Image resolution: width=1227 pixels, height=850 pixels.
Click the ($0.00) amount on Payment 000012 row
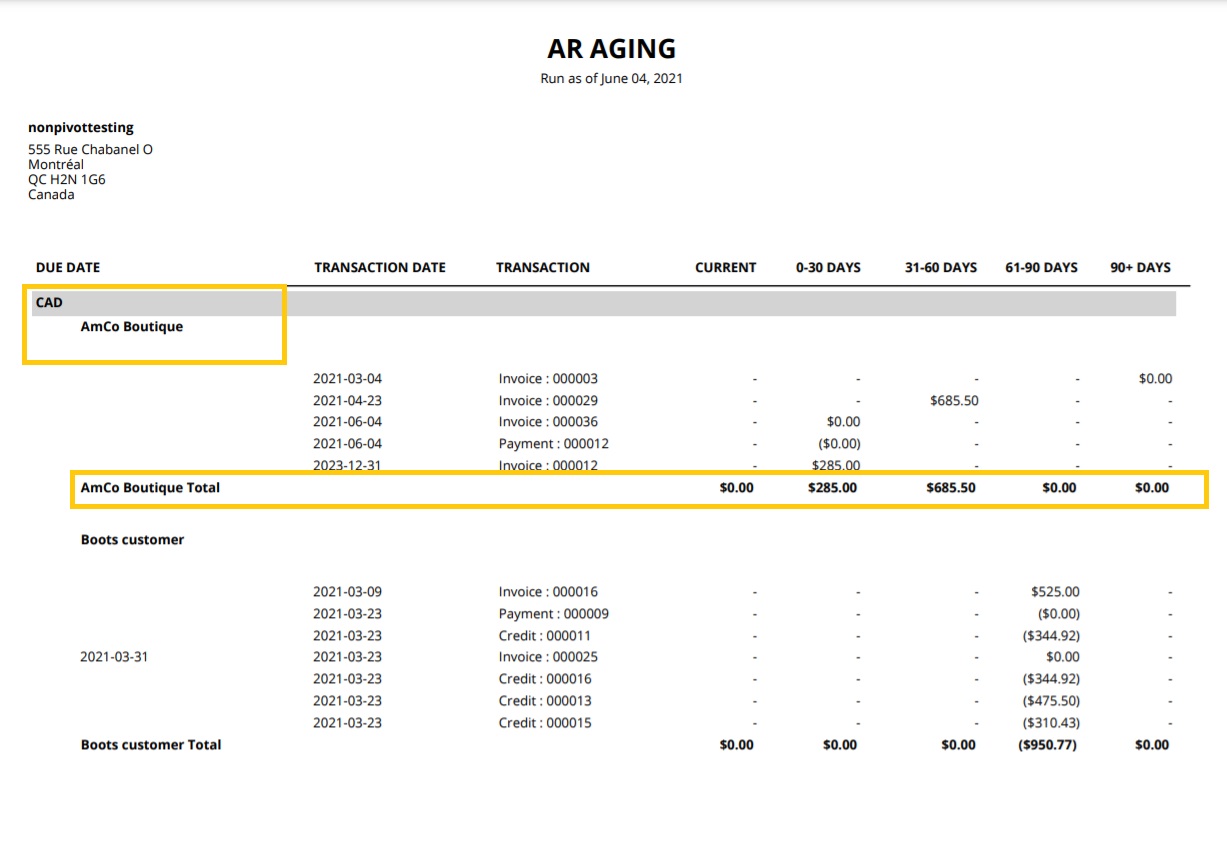pos(840,443)
